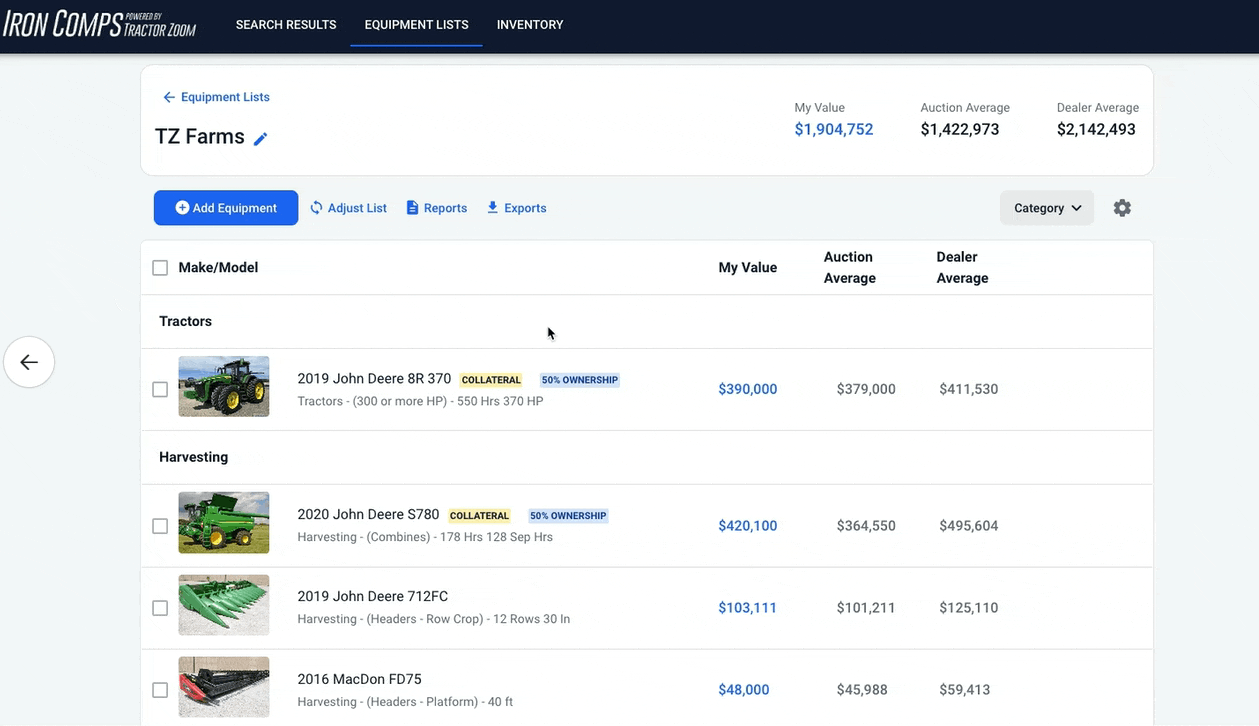Screen dimensions: 1259x726
Task: Open the S780 combine thumbnail
Action: tap(224, 523)
